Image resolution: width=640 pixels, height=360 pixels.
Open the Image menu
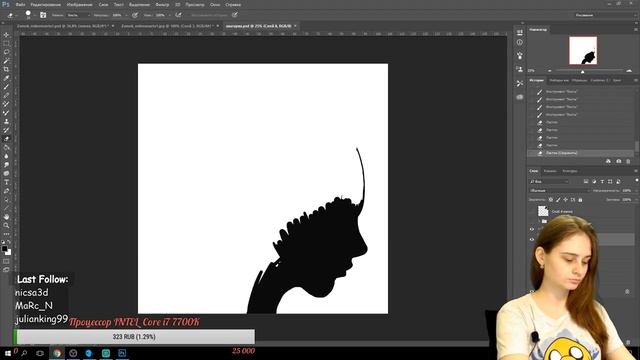tap(80, 4)
